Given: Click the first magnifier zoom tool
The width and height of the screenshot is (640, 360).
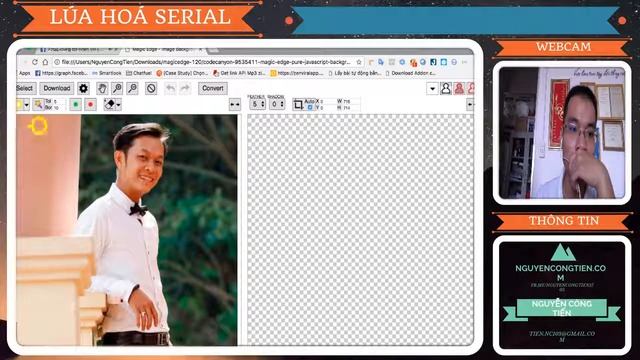Looking at the screenshot, I should [x=117, y=88].
